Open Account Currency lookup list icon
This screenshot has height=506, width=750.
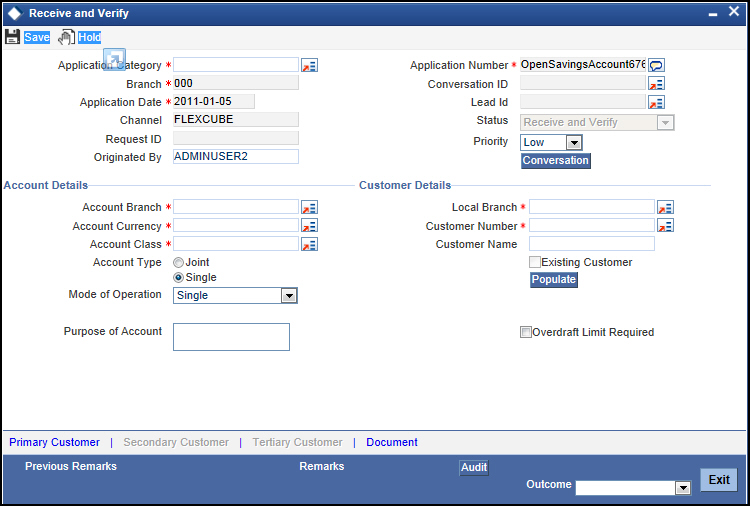point(309,226)
